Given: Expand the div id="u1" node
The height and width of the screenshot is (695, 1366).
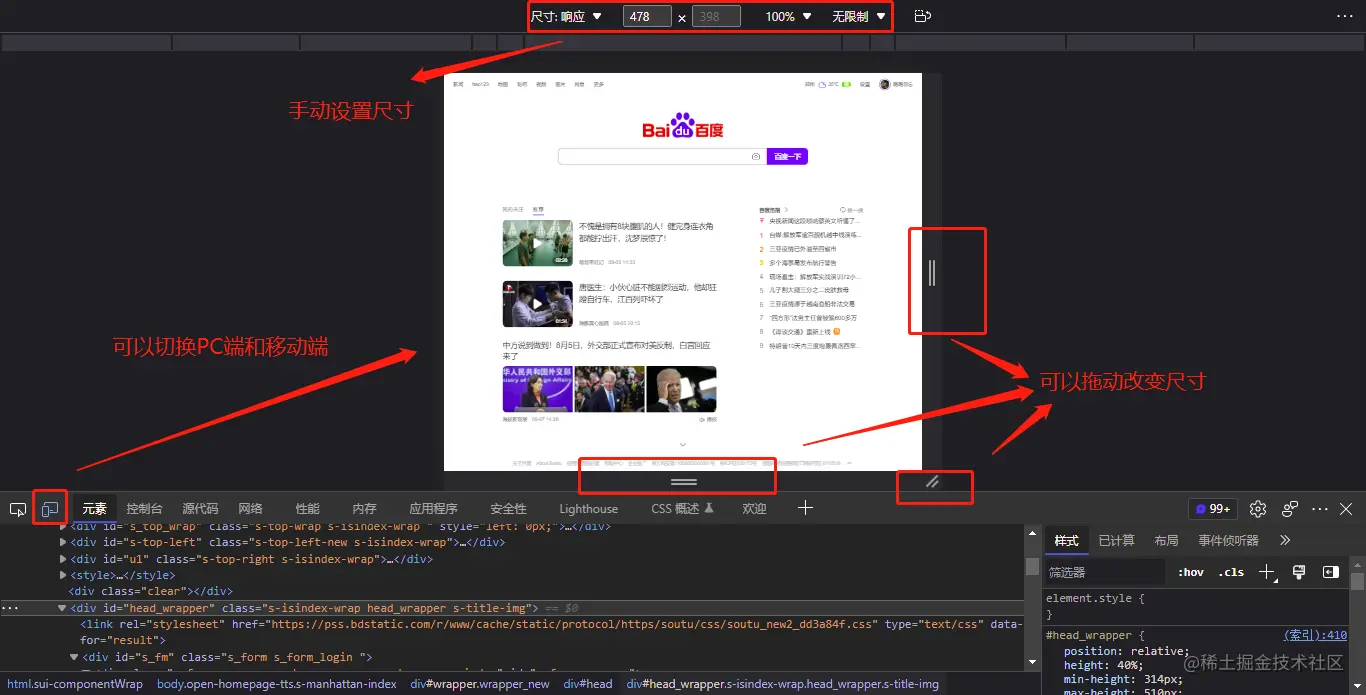Looking at the screenshot, I should (x=64, y=559).
